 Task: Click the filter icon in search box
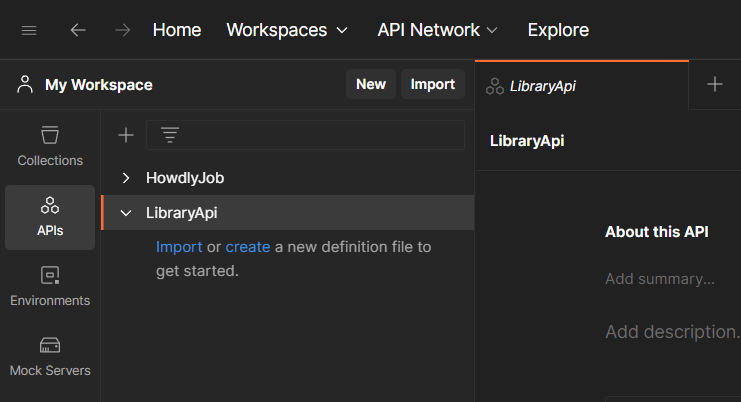click(x=170, y=135)
